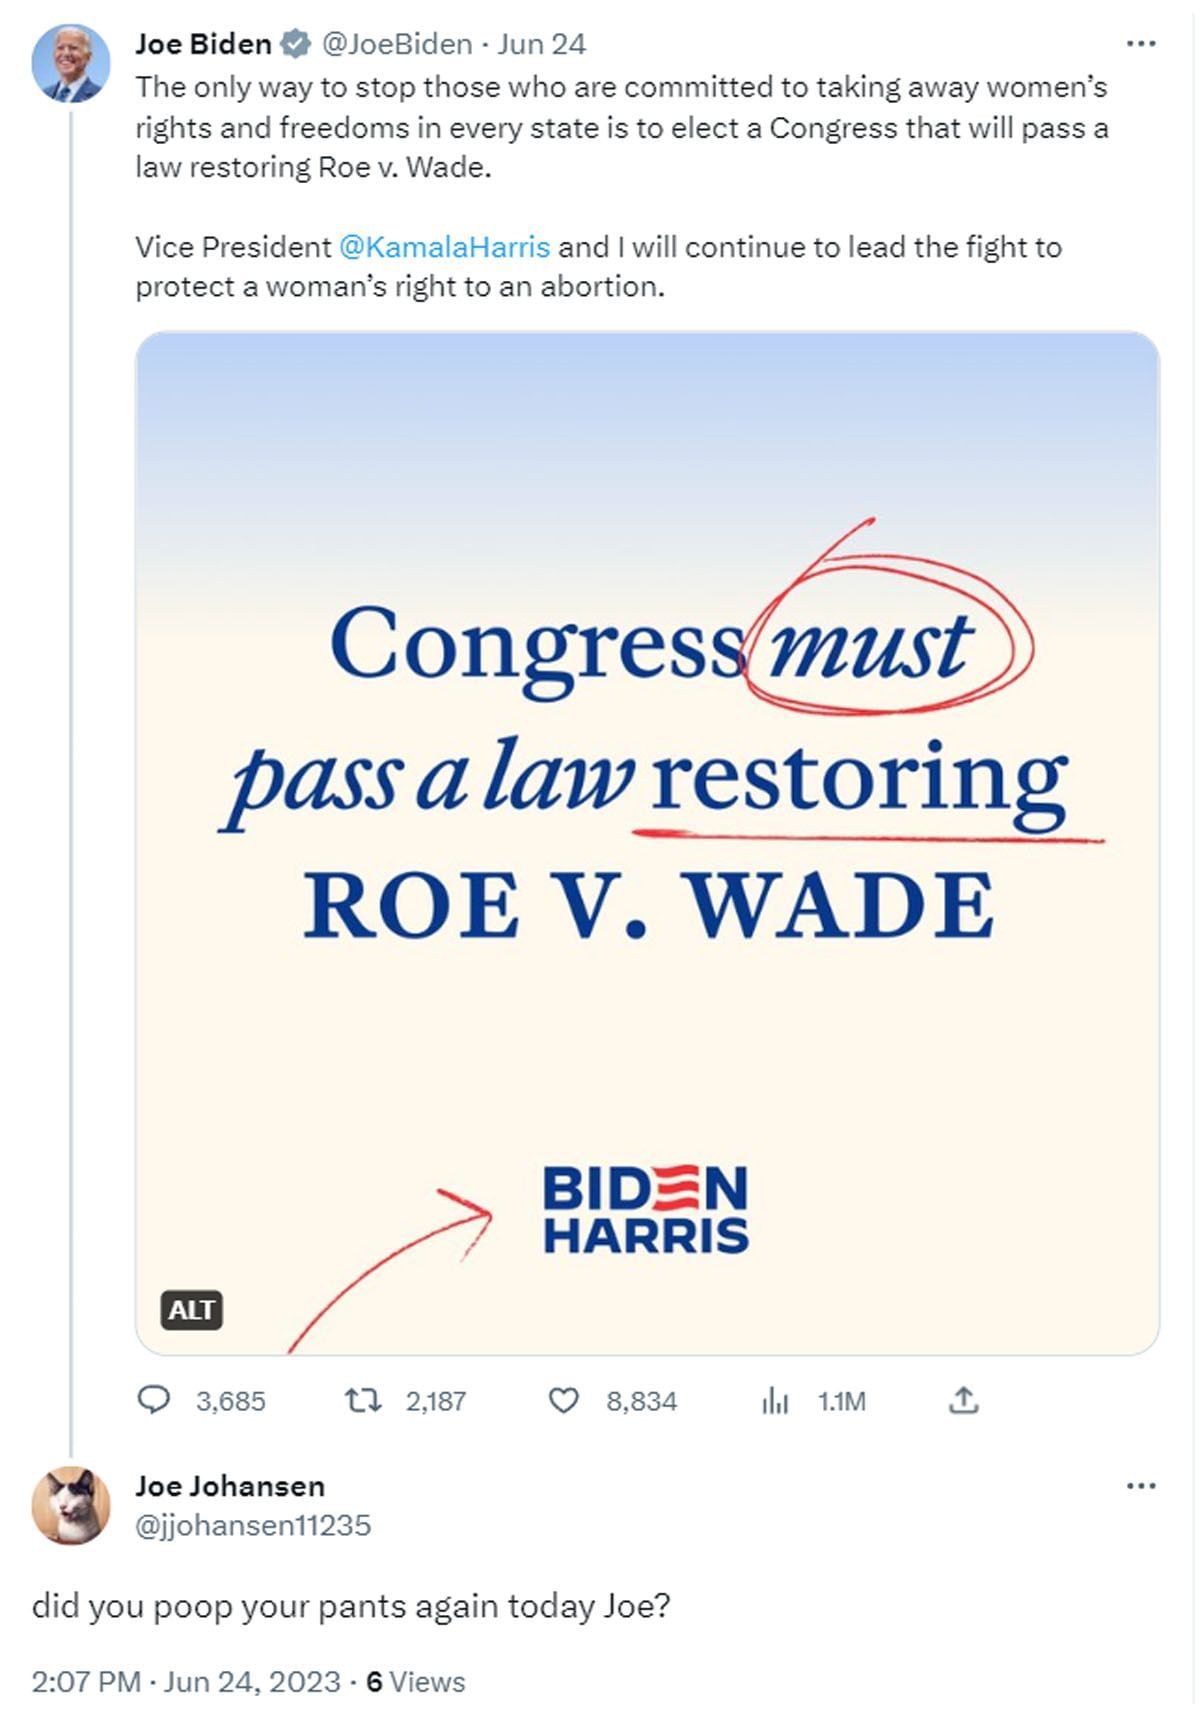Open Joe Johansen's cat avatar
The width and height of the screenshot is (1200, 1731).
71,1505
